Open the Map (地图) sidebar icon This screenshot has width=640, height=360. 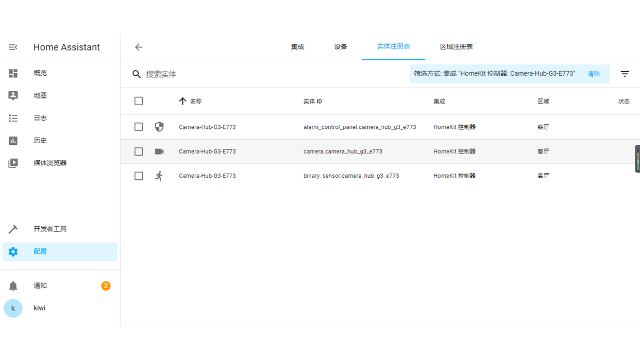[x=13, y=96]
